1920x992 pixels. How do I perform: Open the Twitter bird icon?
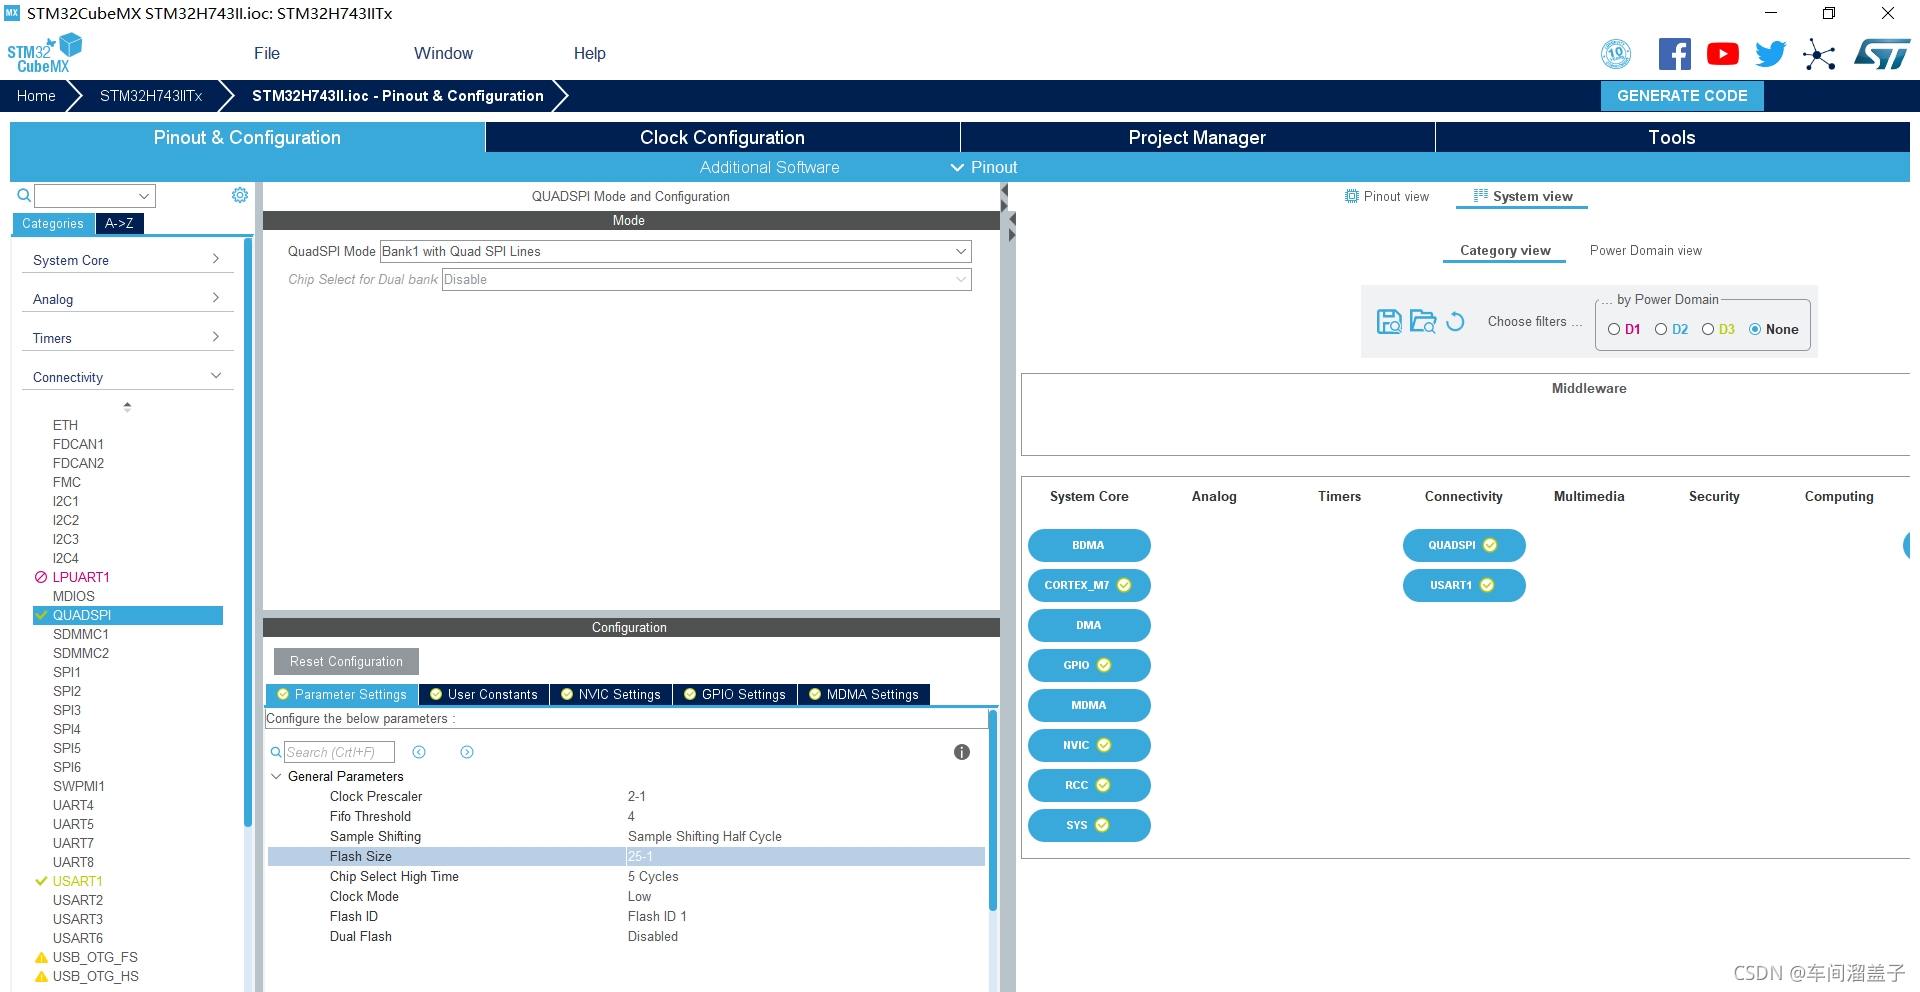[1770, 54]
